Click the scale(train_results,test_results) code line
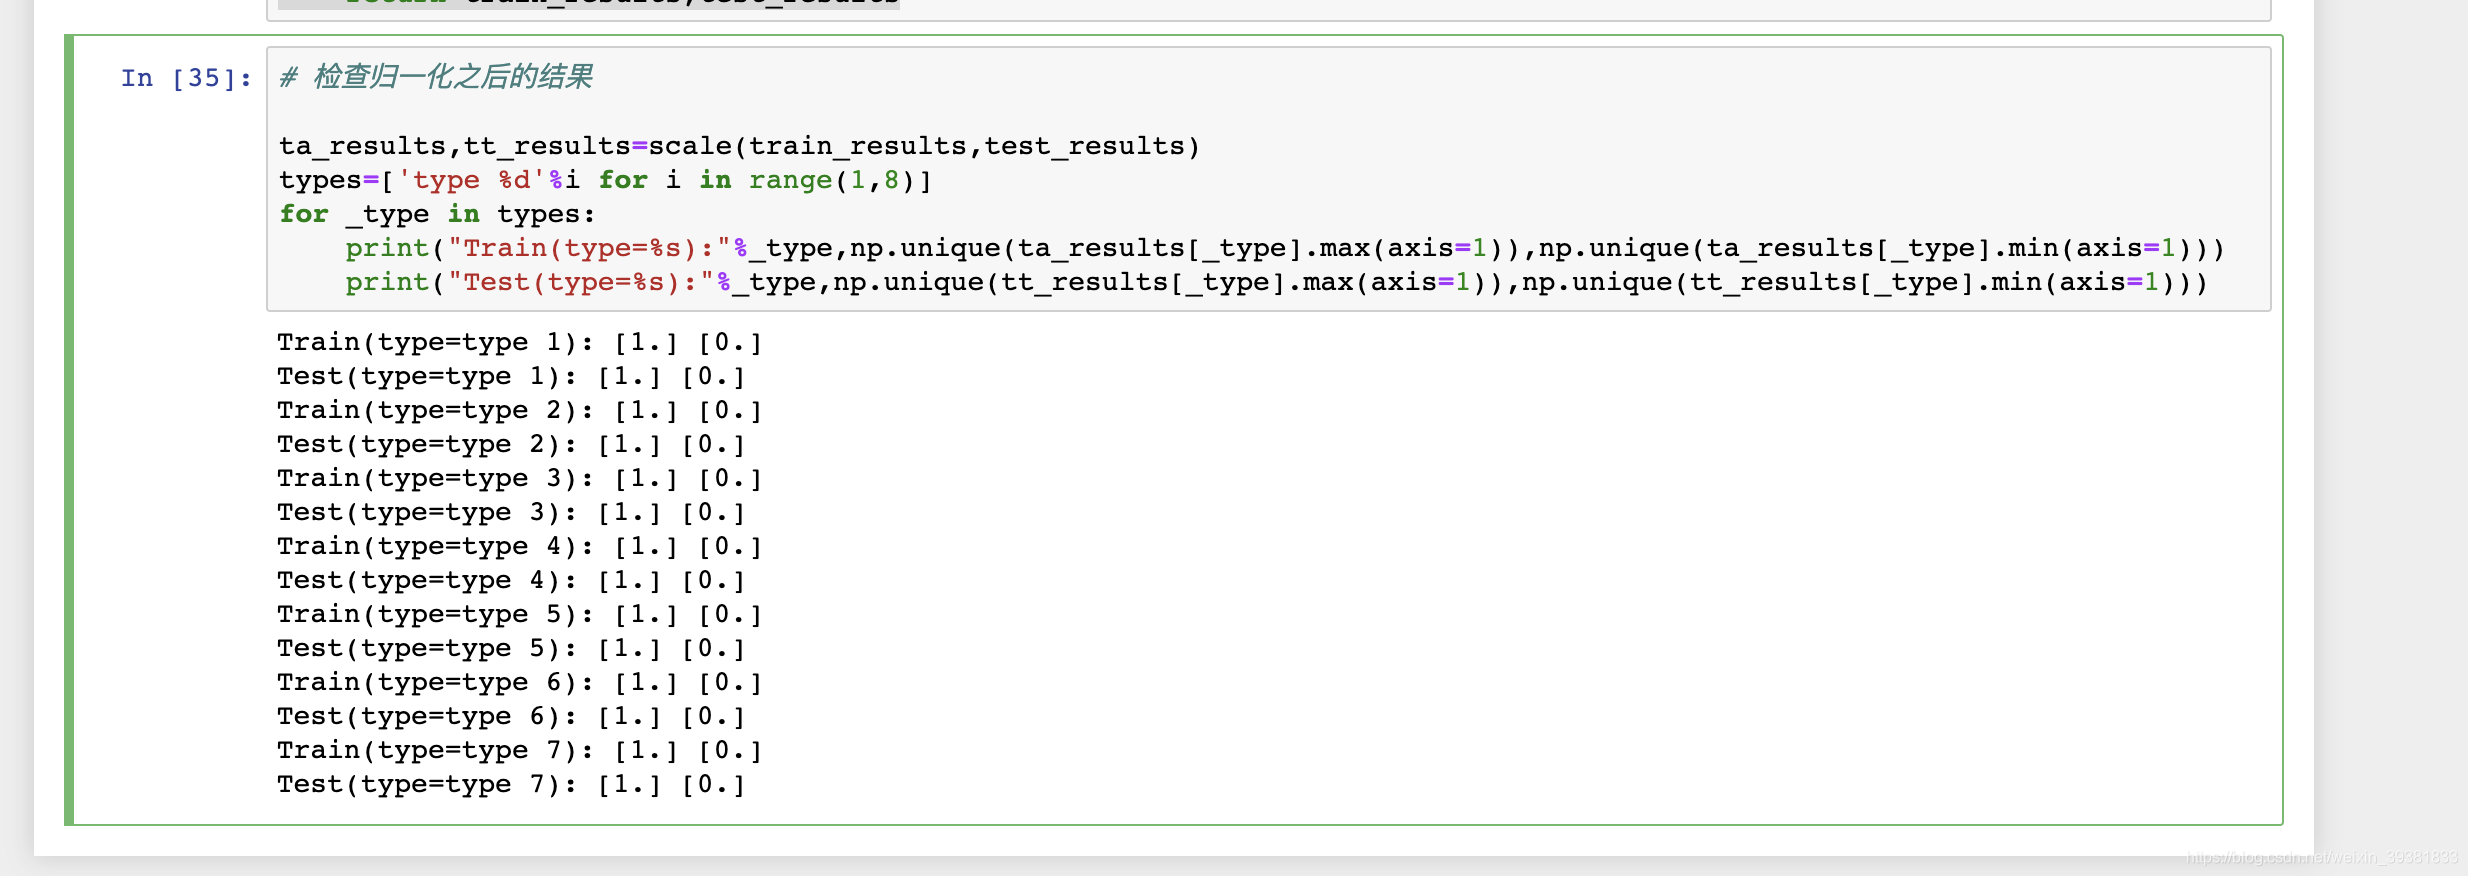This screenshot has height=876, width=2468. (739, 146)
